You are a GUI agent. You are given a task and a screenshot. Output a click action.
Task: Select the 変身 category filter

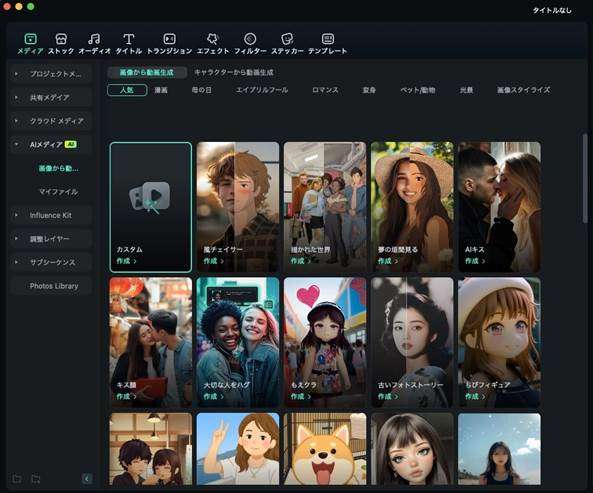click(369, 90)
